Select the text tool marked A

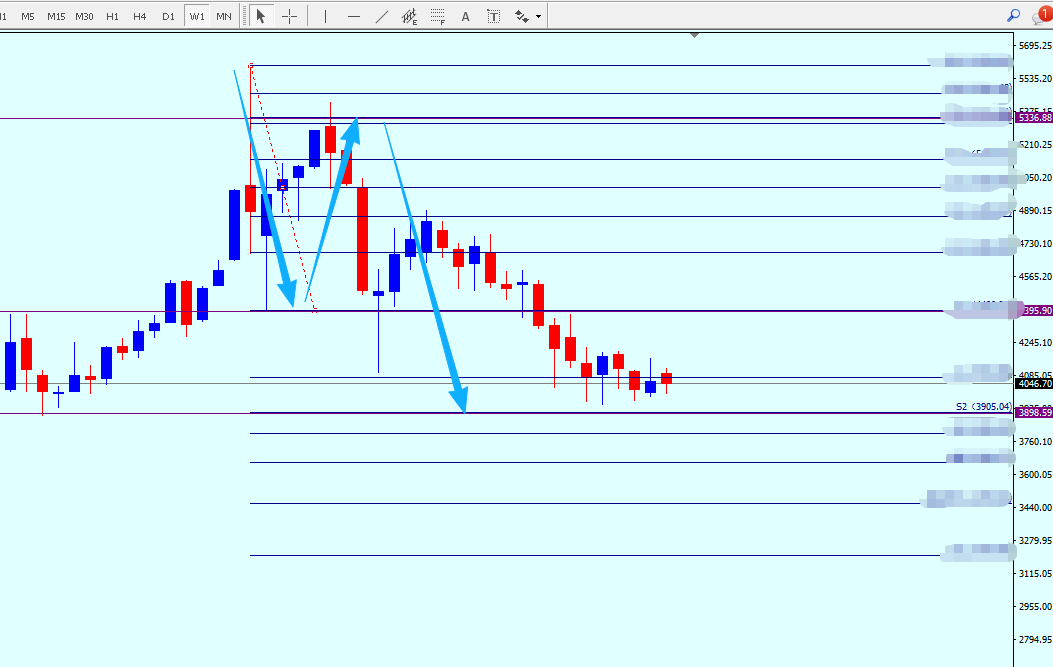tap(465, 16)
